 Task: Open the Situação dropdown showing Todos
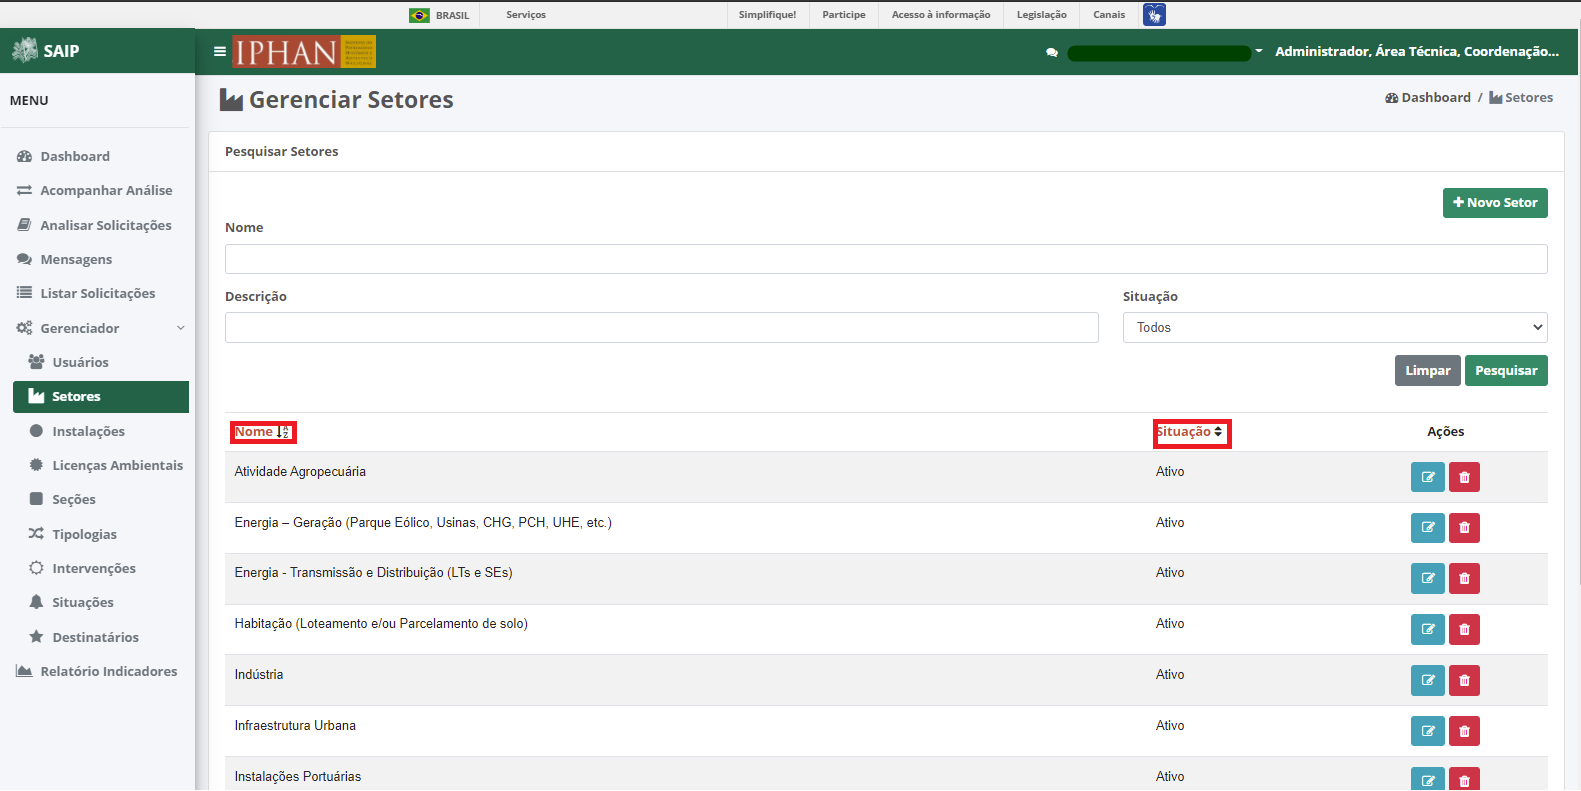pyautogui.click(x=1335, y=328)
